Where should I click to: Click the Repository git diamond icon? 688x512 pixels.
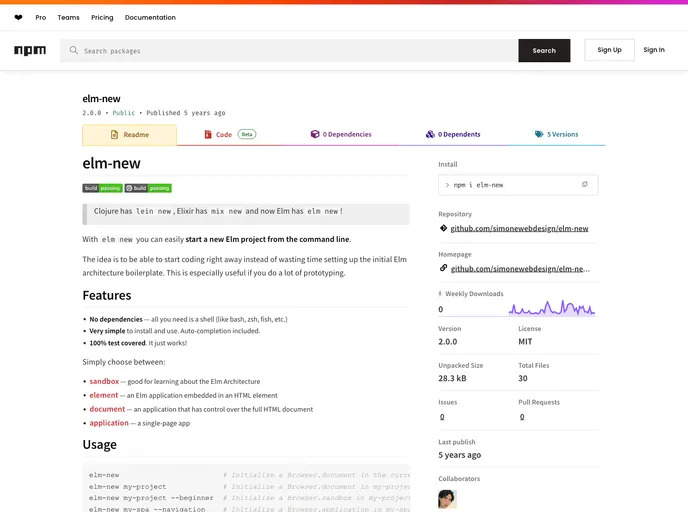(443, 228)
